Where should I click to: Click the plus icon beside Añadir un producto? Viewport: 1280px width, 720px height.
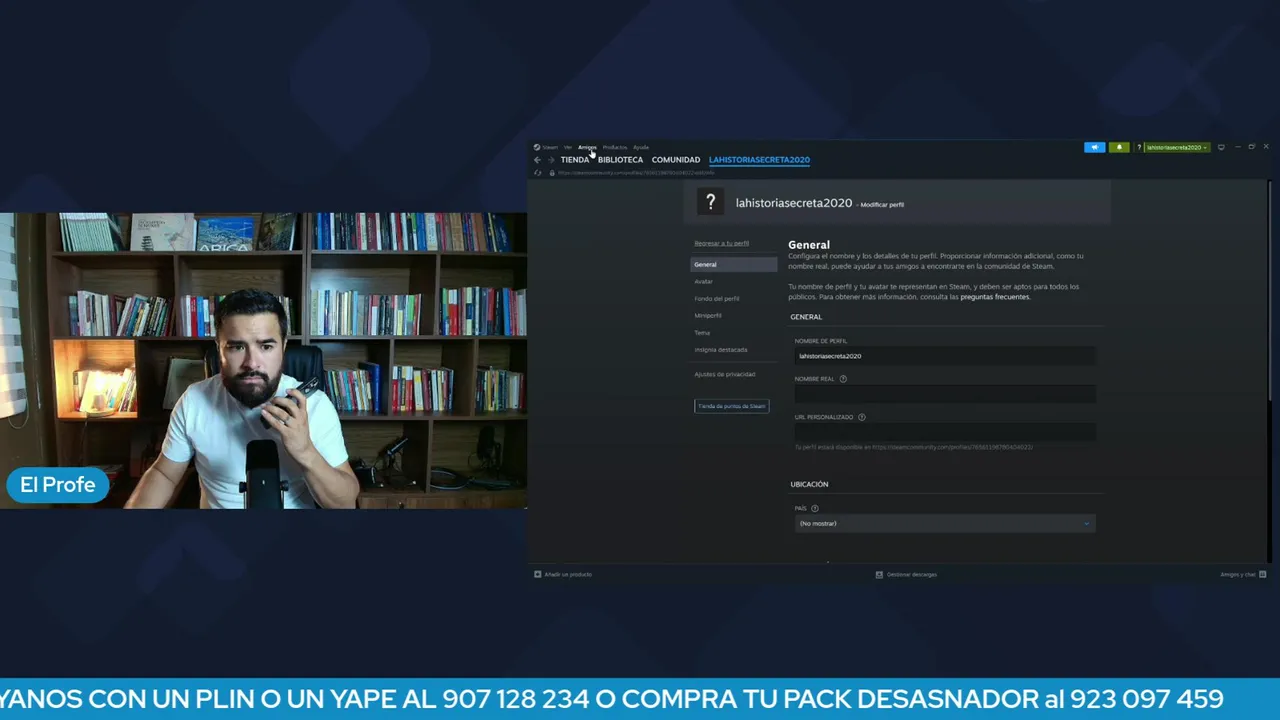coord(537,574)
